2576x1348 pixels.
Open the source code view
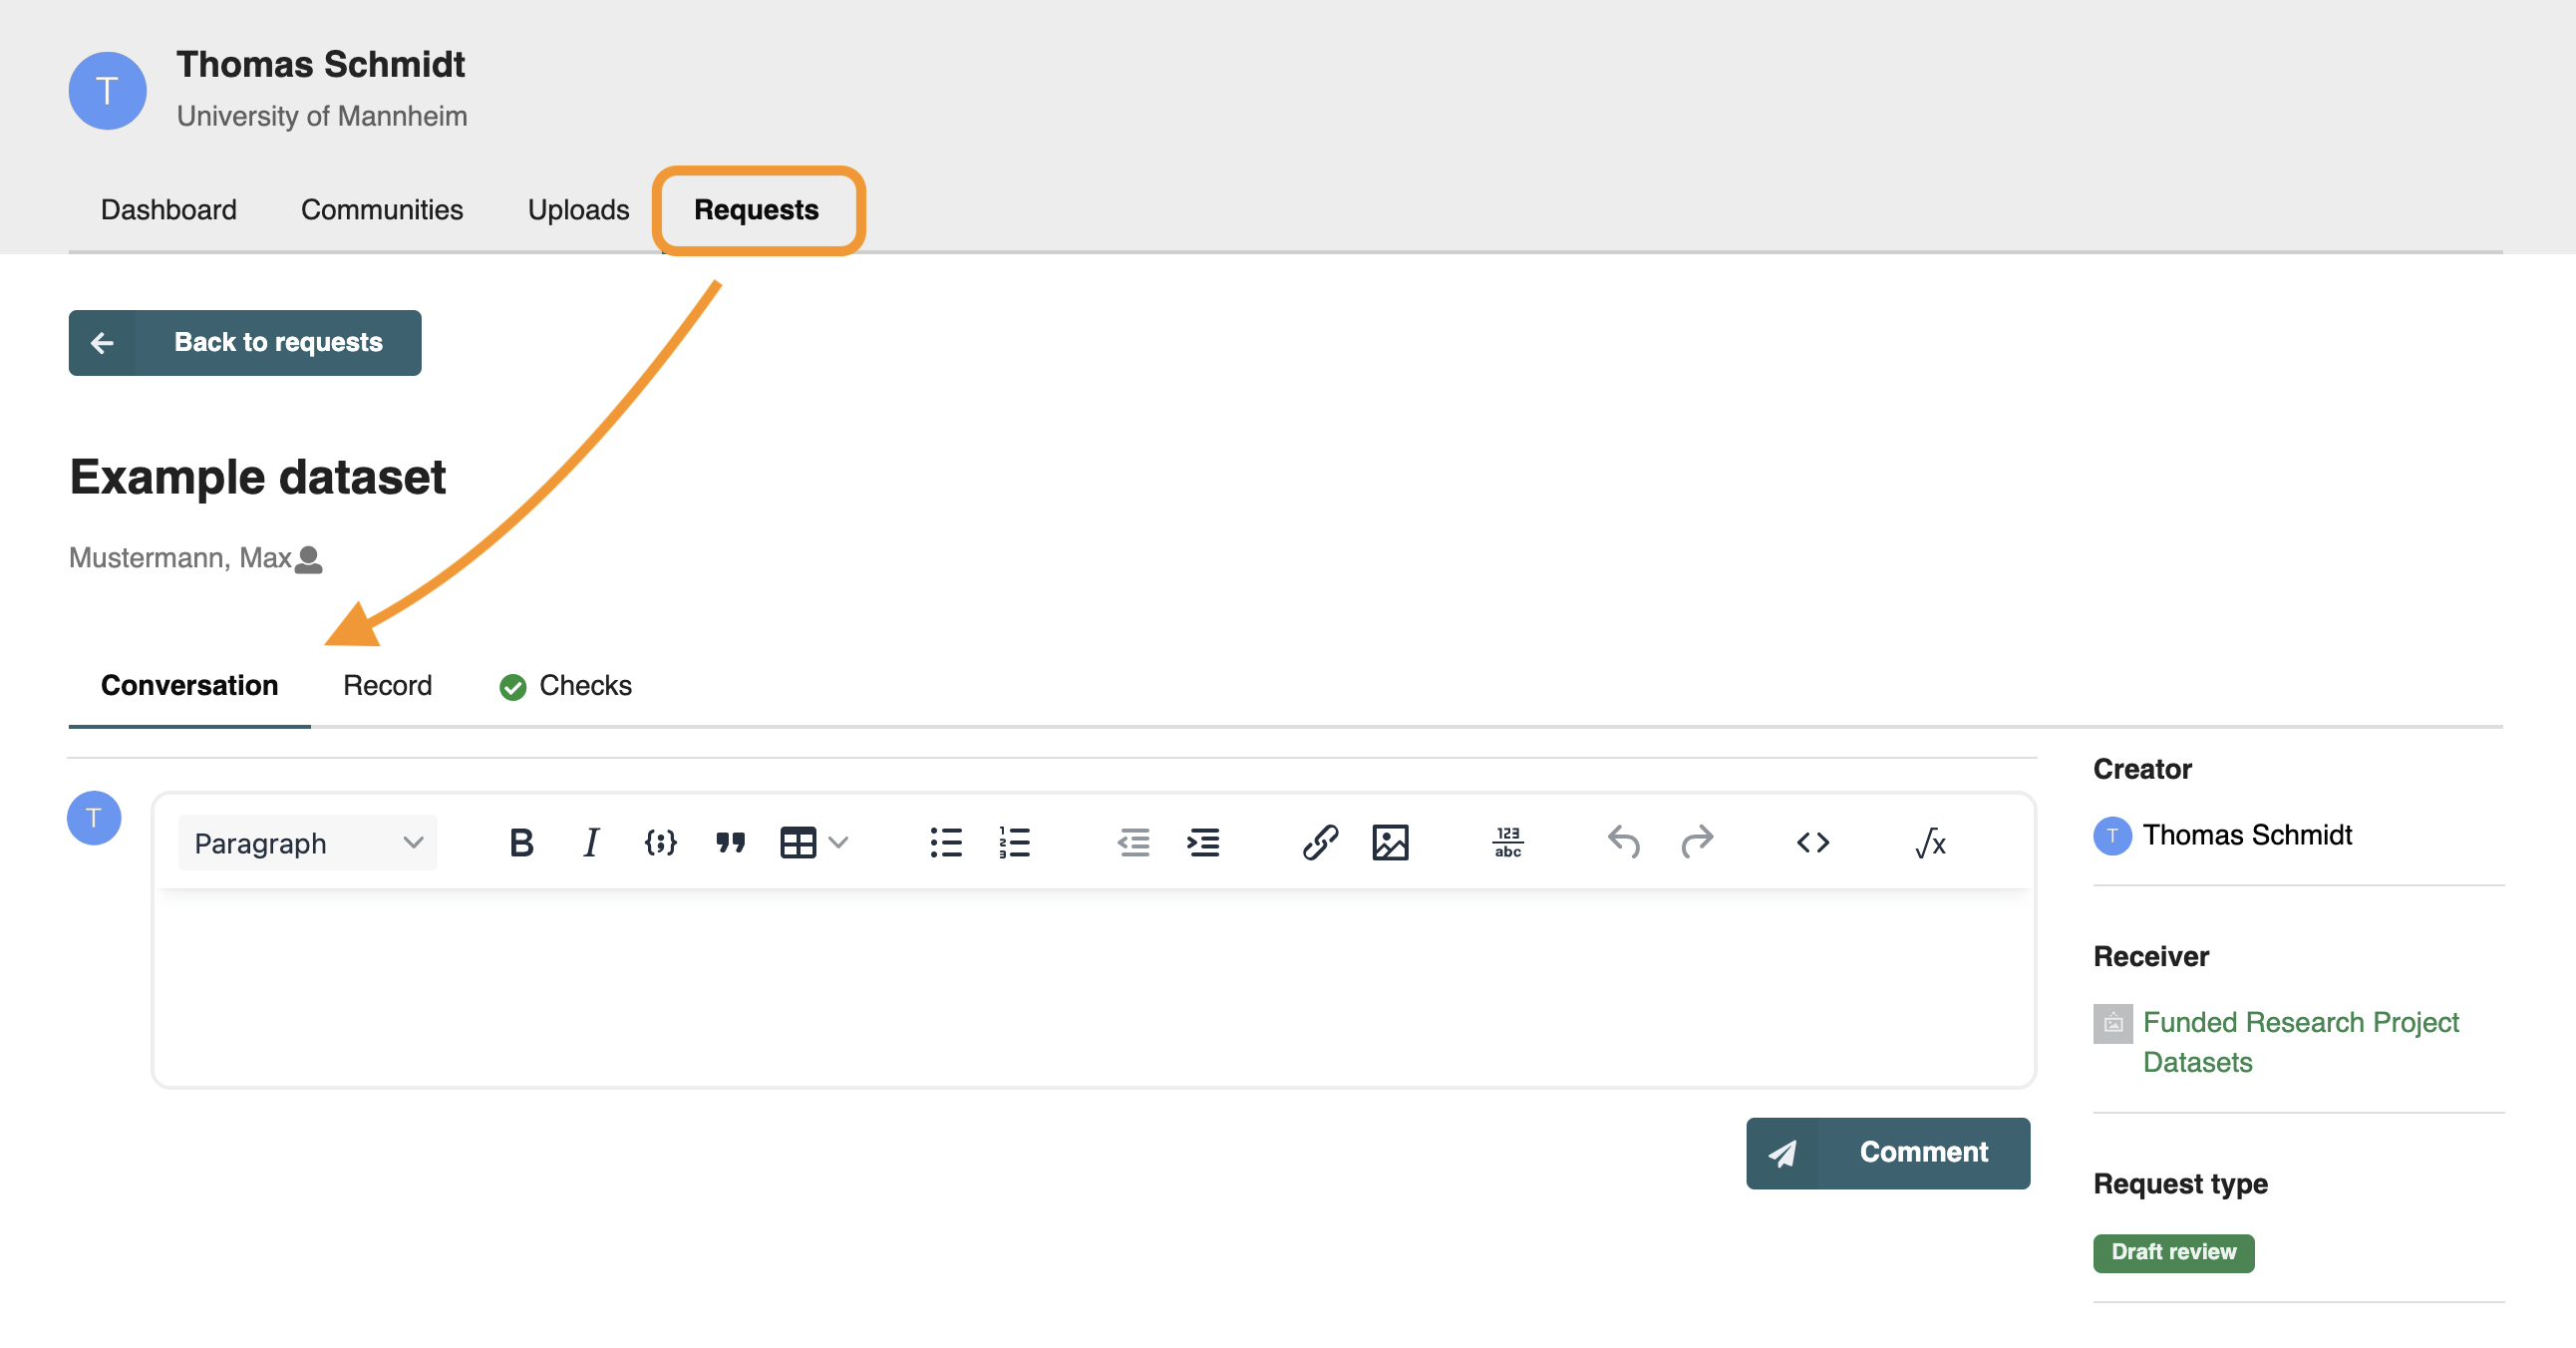[1813, 843]
